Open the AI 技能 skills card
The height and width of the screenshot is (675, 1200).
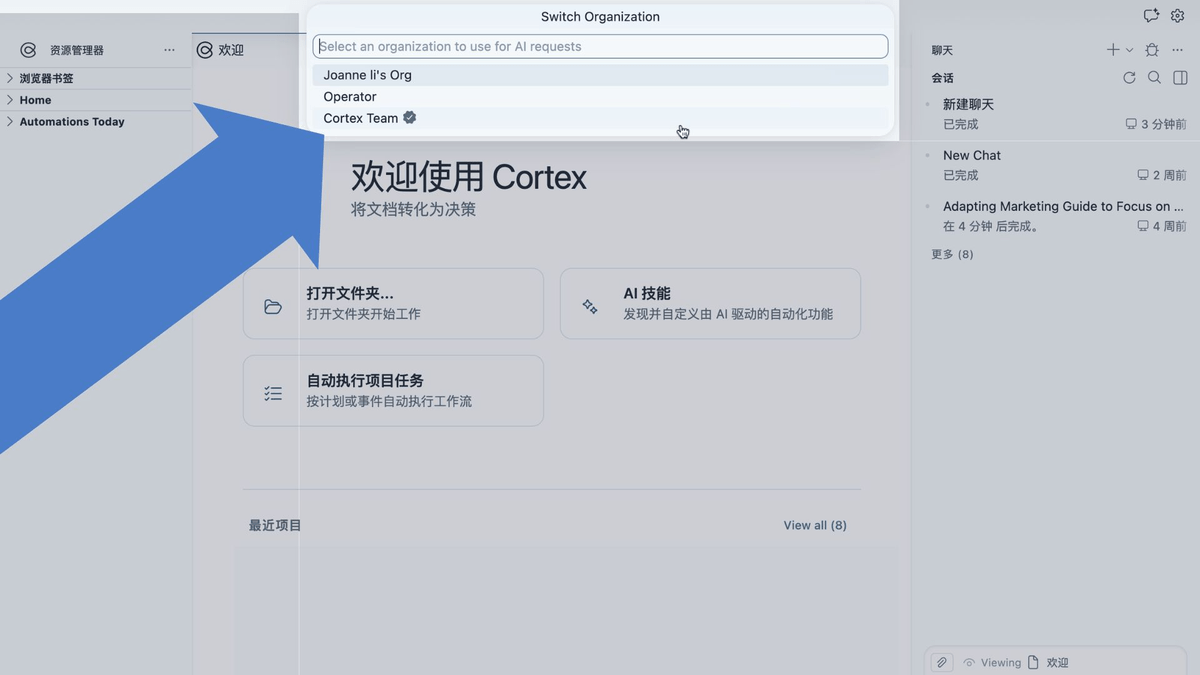pyautogui.click(x=710, y=303)
